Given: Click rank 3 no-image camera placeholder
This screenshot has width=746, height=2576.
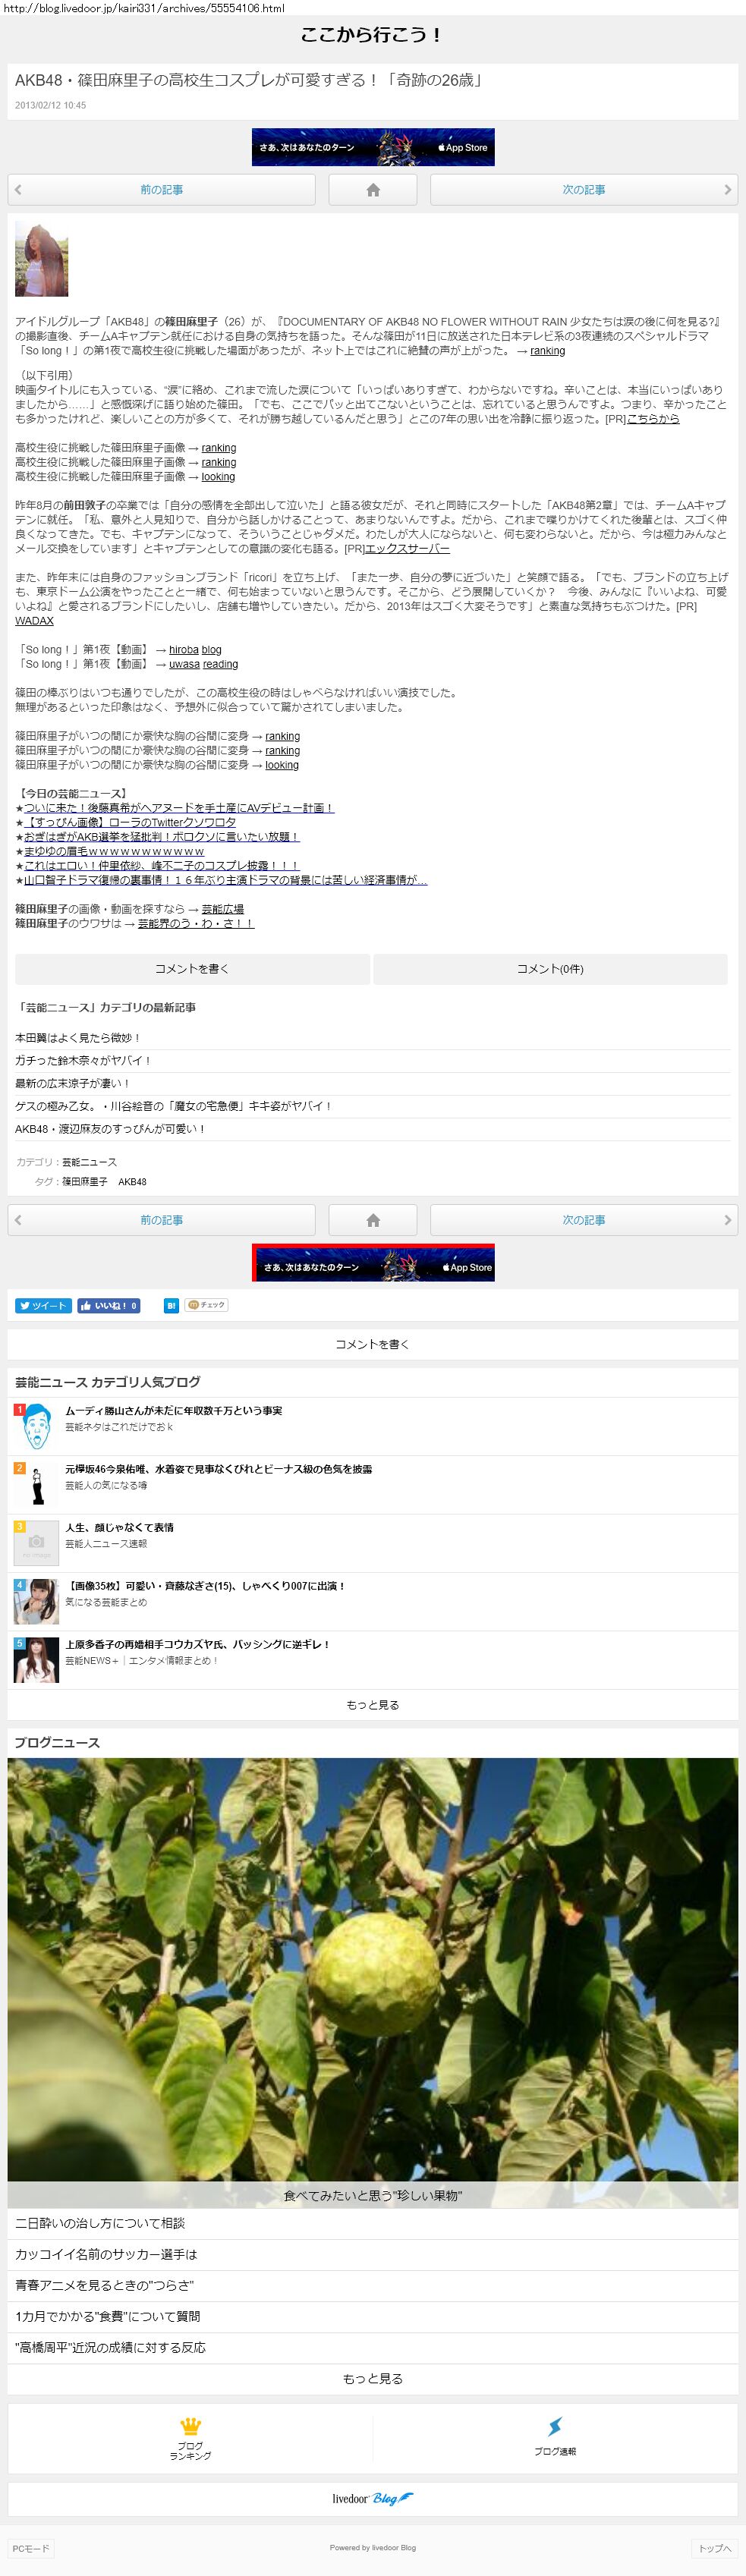Looking at the screenshot, I should tap(37, 1543).
